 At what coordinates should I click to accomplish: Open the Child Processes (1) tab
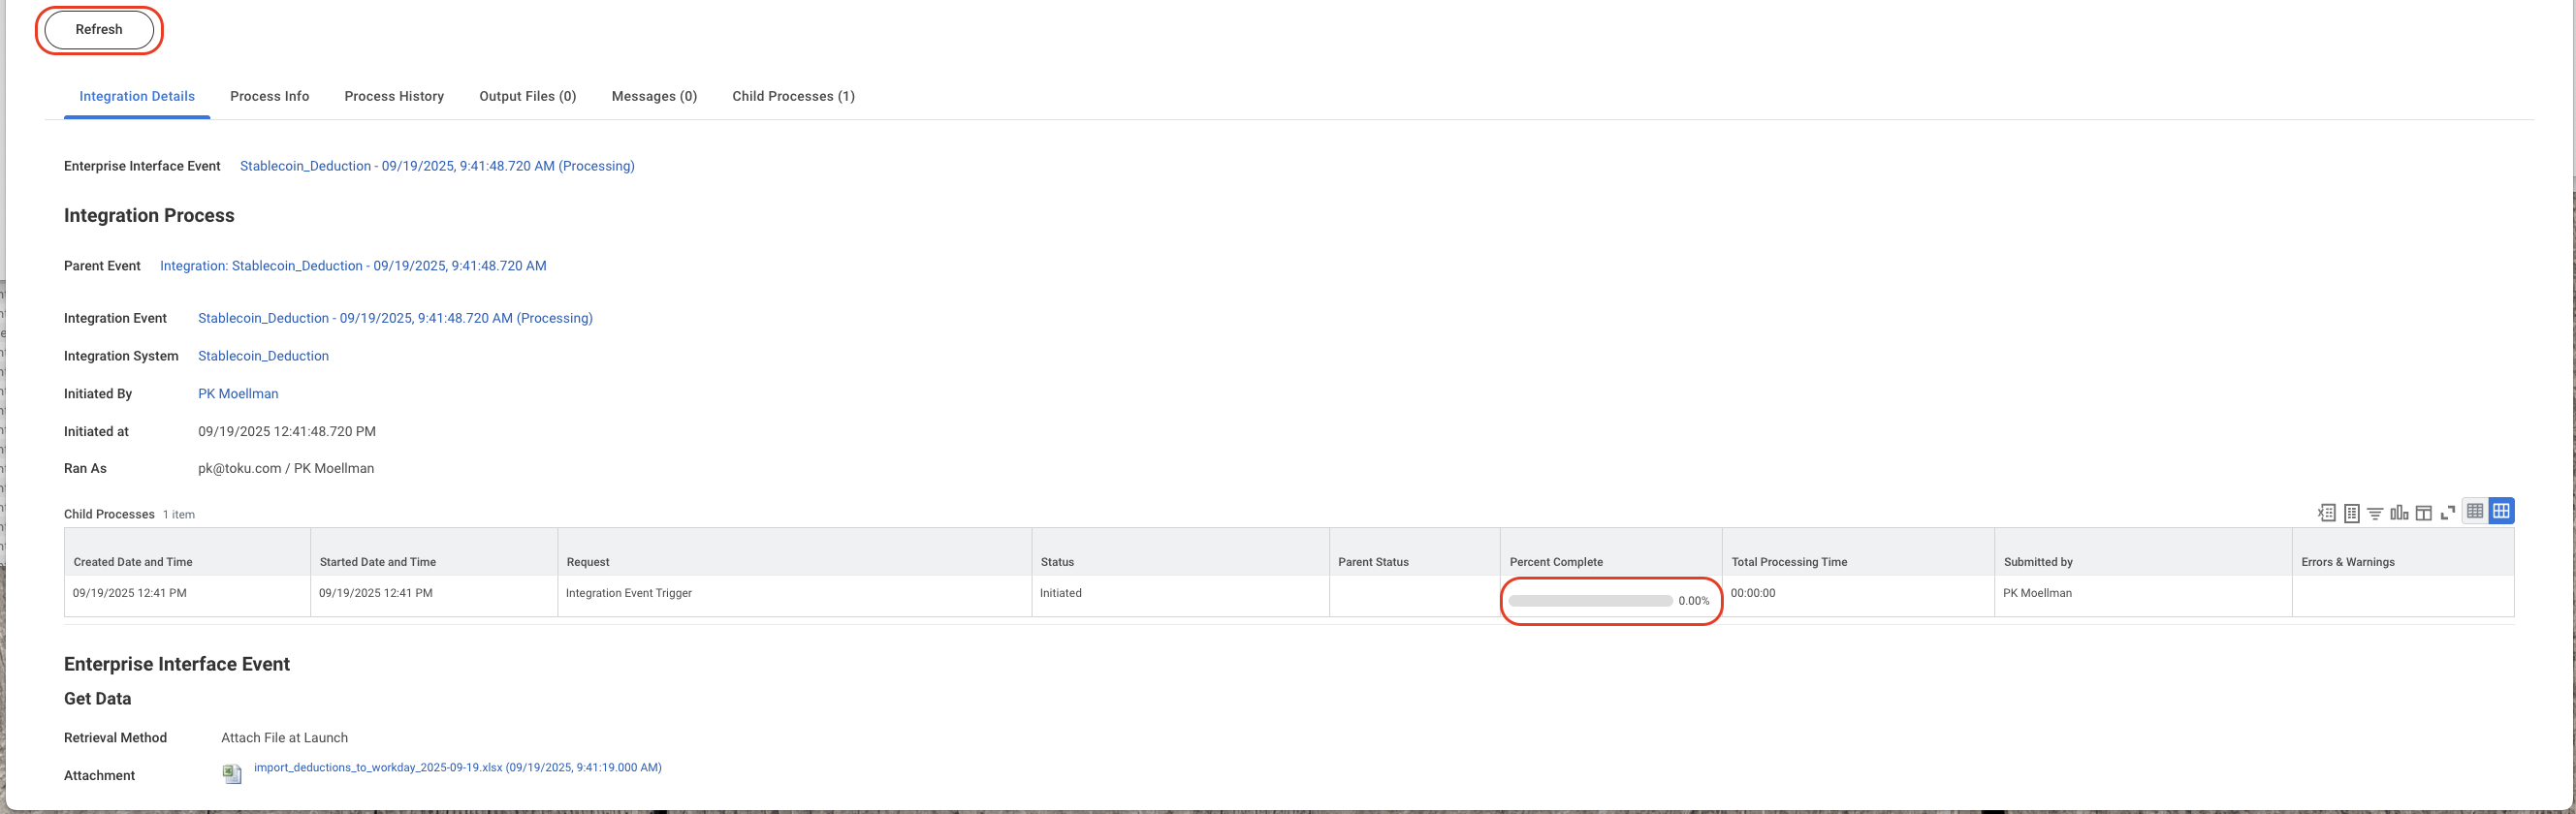(793, 97)
